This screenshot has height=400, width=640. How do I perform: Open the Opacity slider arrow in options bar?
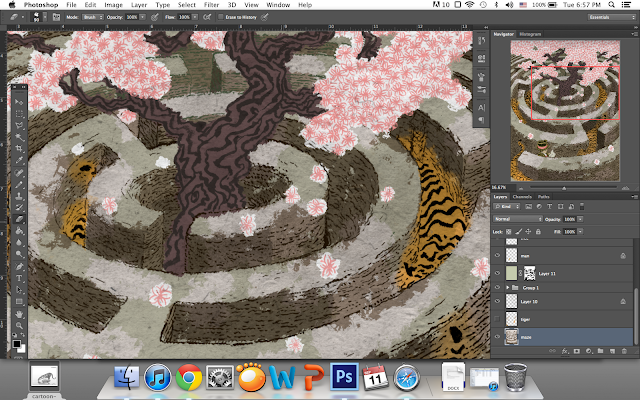click(142, 17)
